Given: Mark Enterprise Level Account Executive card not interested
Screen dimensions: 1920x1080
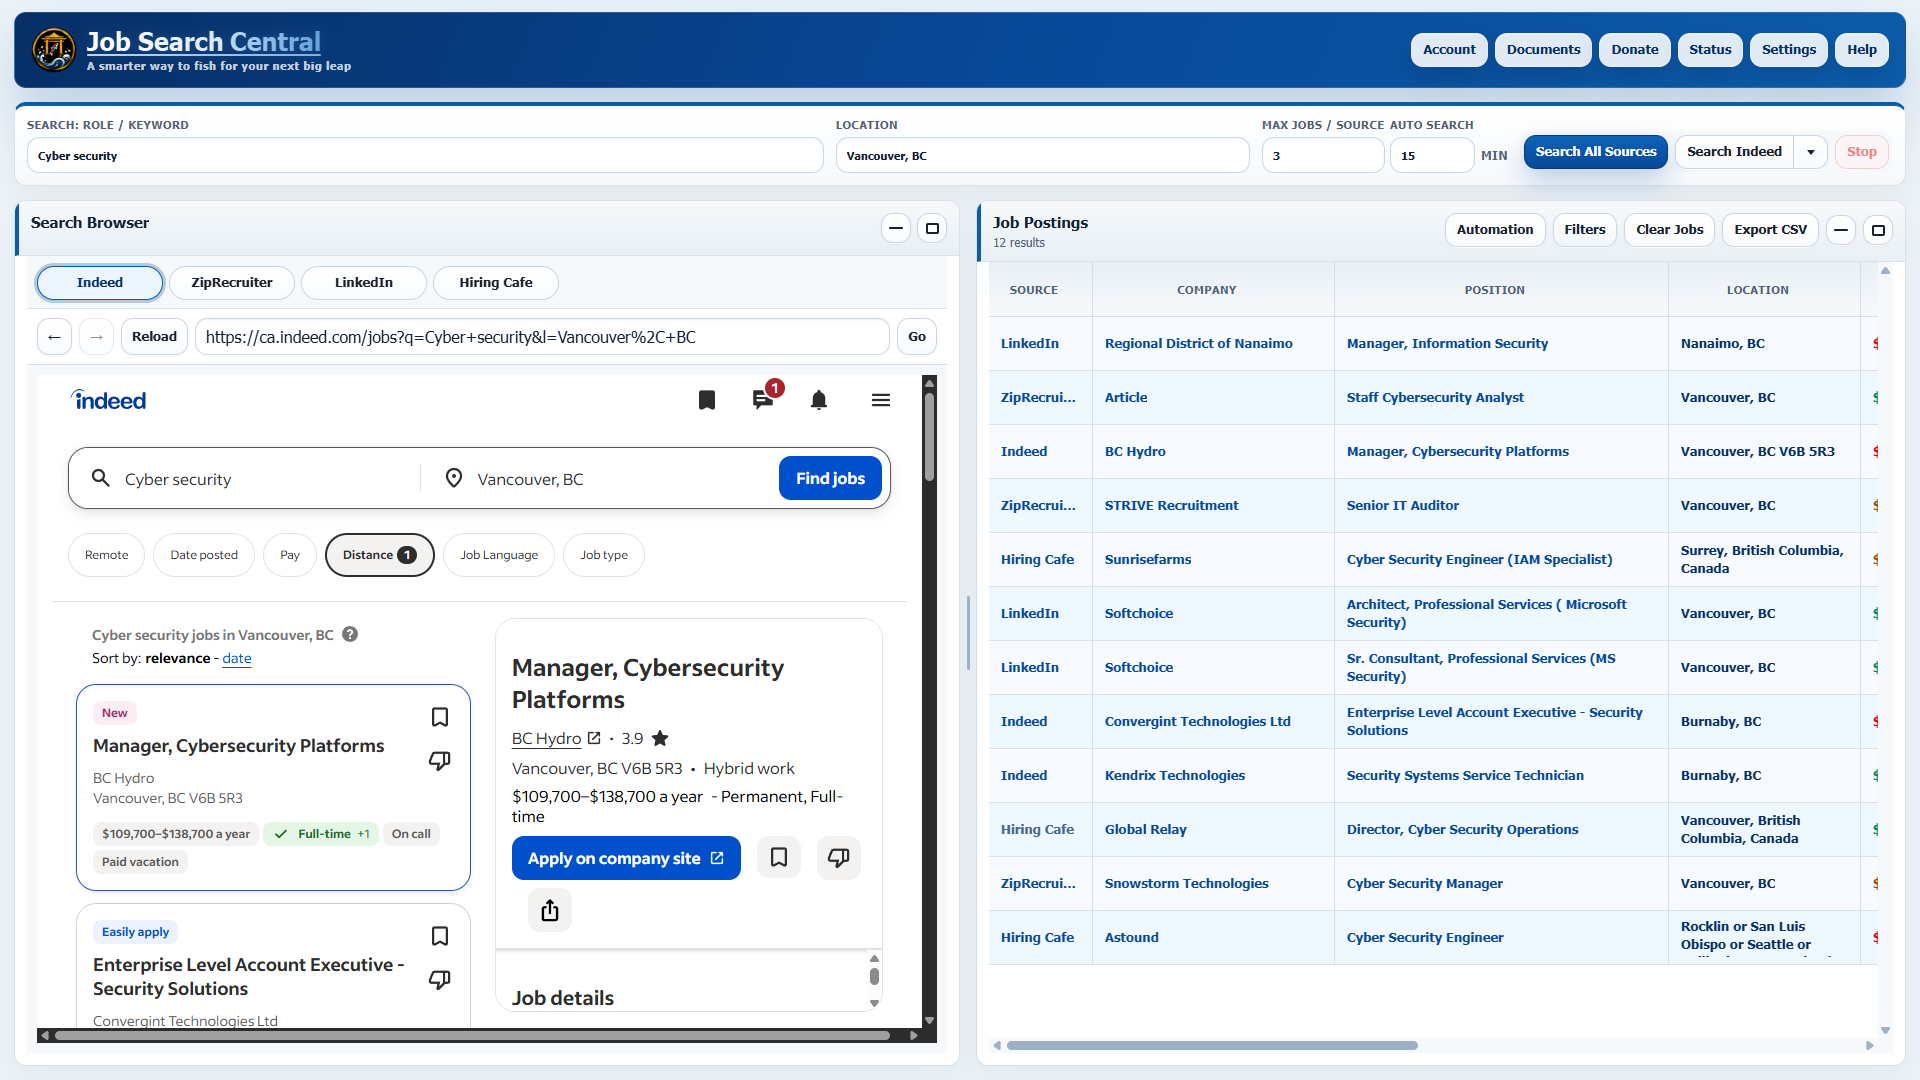Looking at the screenshot, I should [440, 980].
